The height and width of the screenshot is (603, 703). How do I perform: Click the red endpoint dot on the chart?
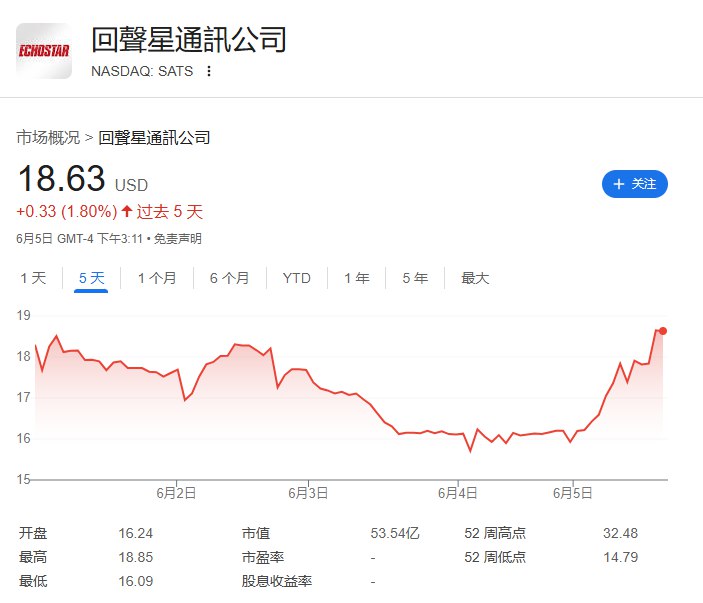click(663, 331)
